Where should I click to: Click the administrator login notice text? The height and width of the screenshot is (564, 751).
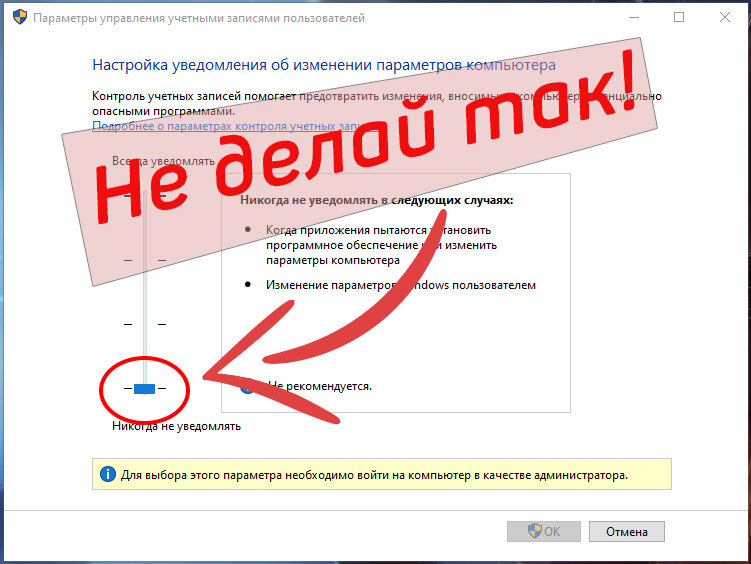click(374, 475)
